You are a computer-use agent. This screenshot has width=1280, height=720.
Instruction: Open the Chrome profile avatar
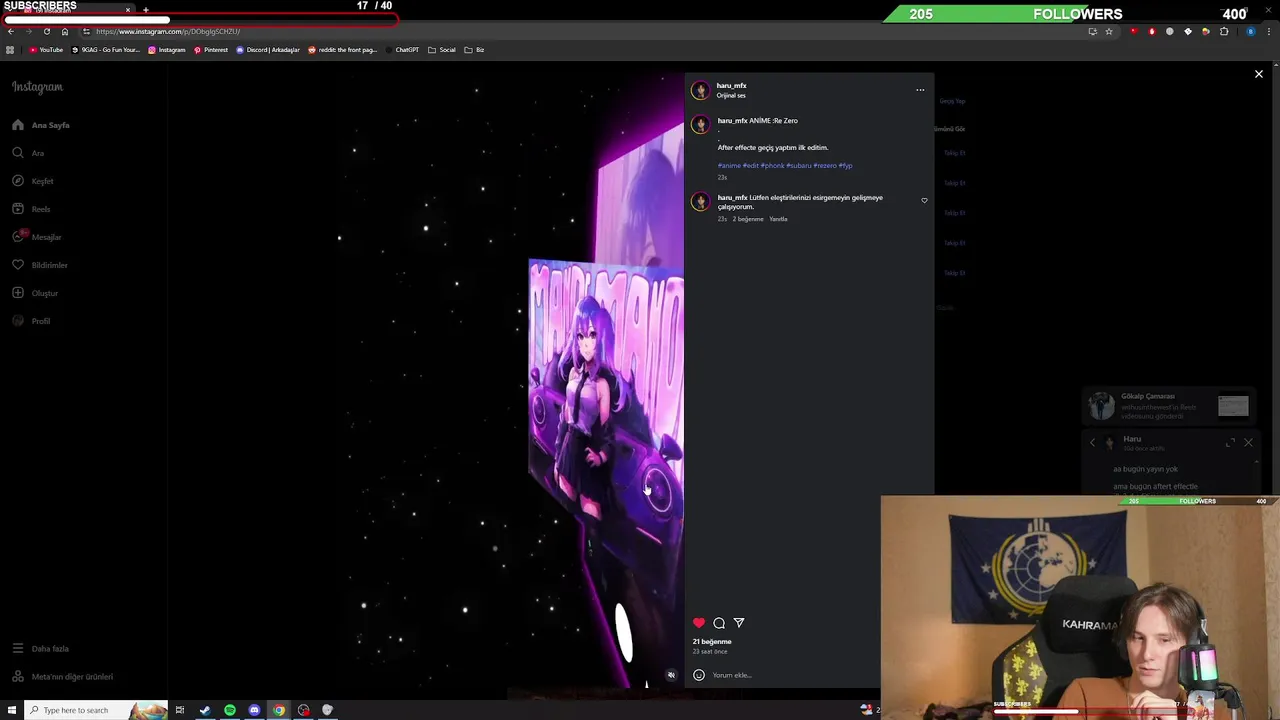pyautogui.click(x=1250, y=31)
